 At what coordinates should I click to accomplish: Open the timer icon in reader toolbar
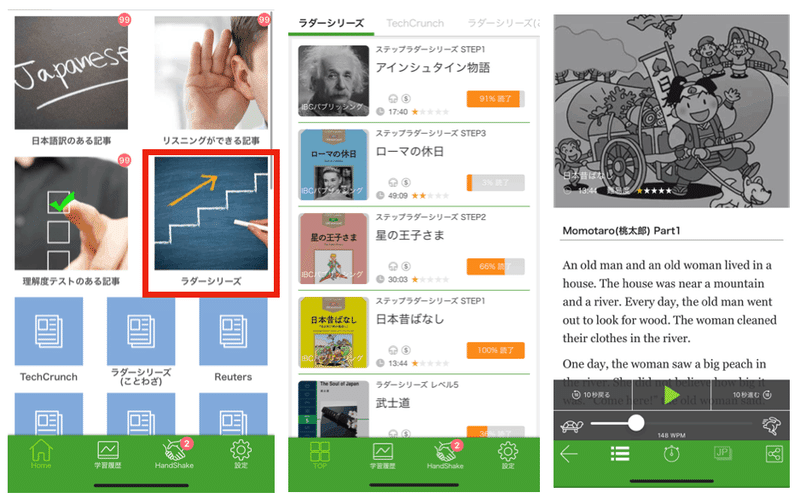point(671,453)
